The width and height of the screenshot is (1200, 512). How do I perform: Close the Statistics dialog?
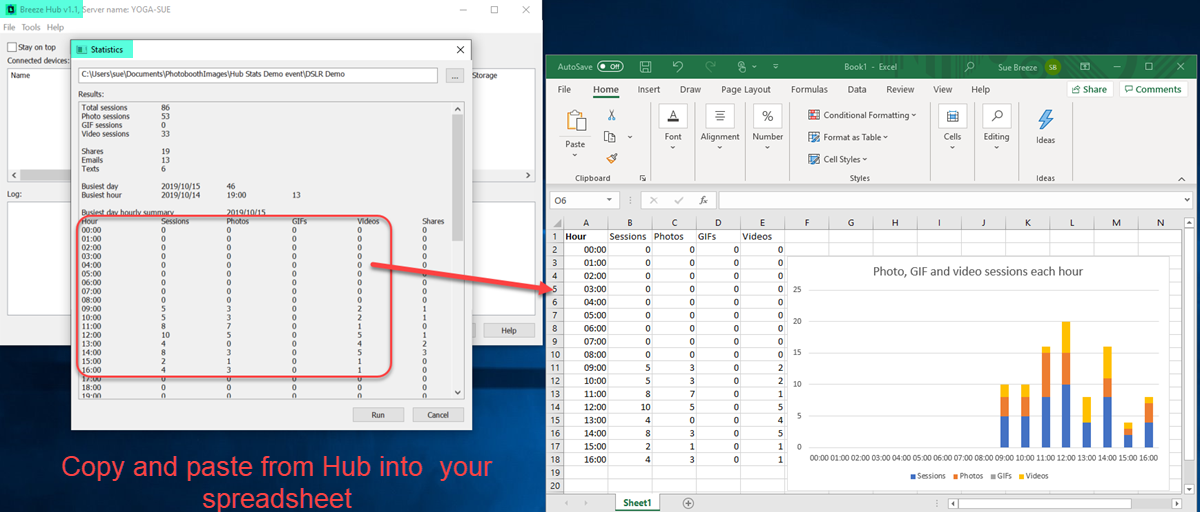point(460,49)
